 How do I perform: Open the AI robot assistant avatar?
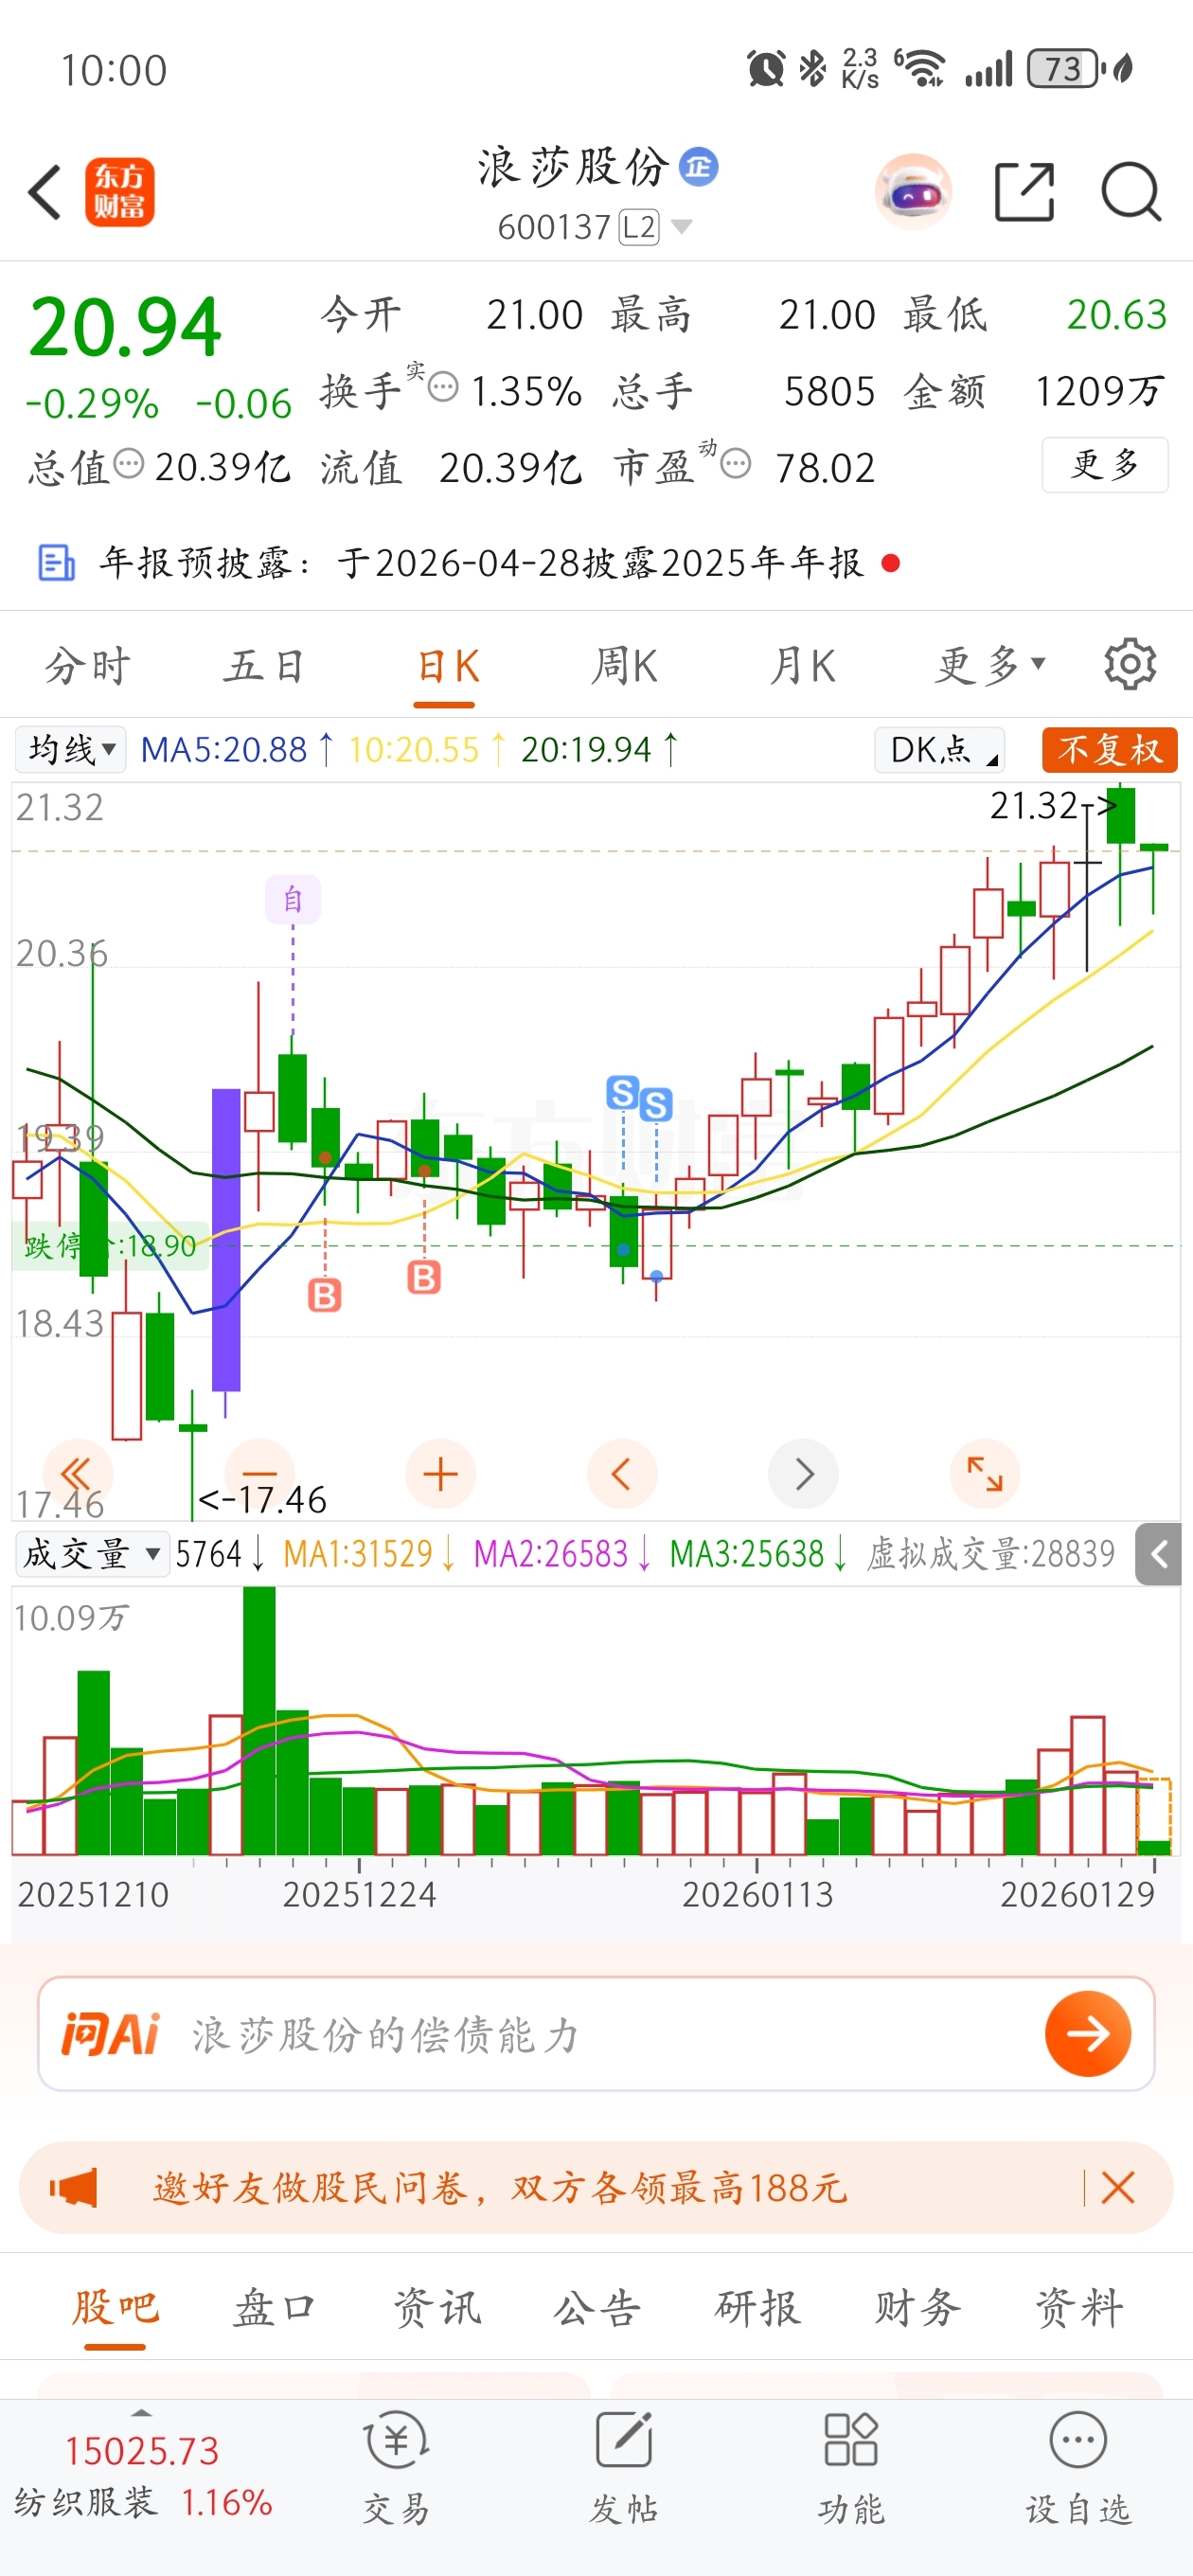click(912, 191)
